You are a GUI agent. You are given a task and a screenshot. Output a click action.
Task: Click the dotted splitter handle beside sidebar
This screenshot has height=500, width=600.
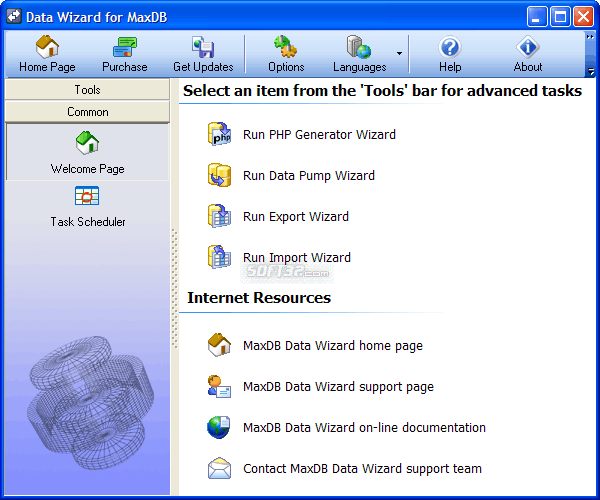[174, 289]
